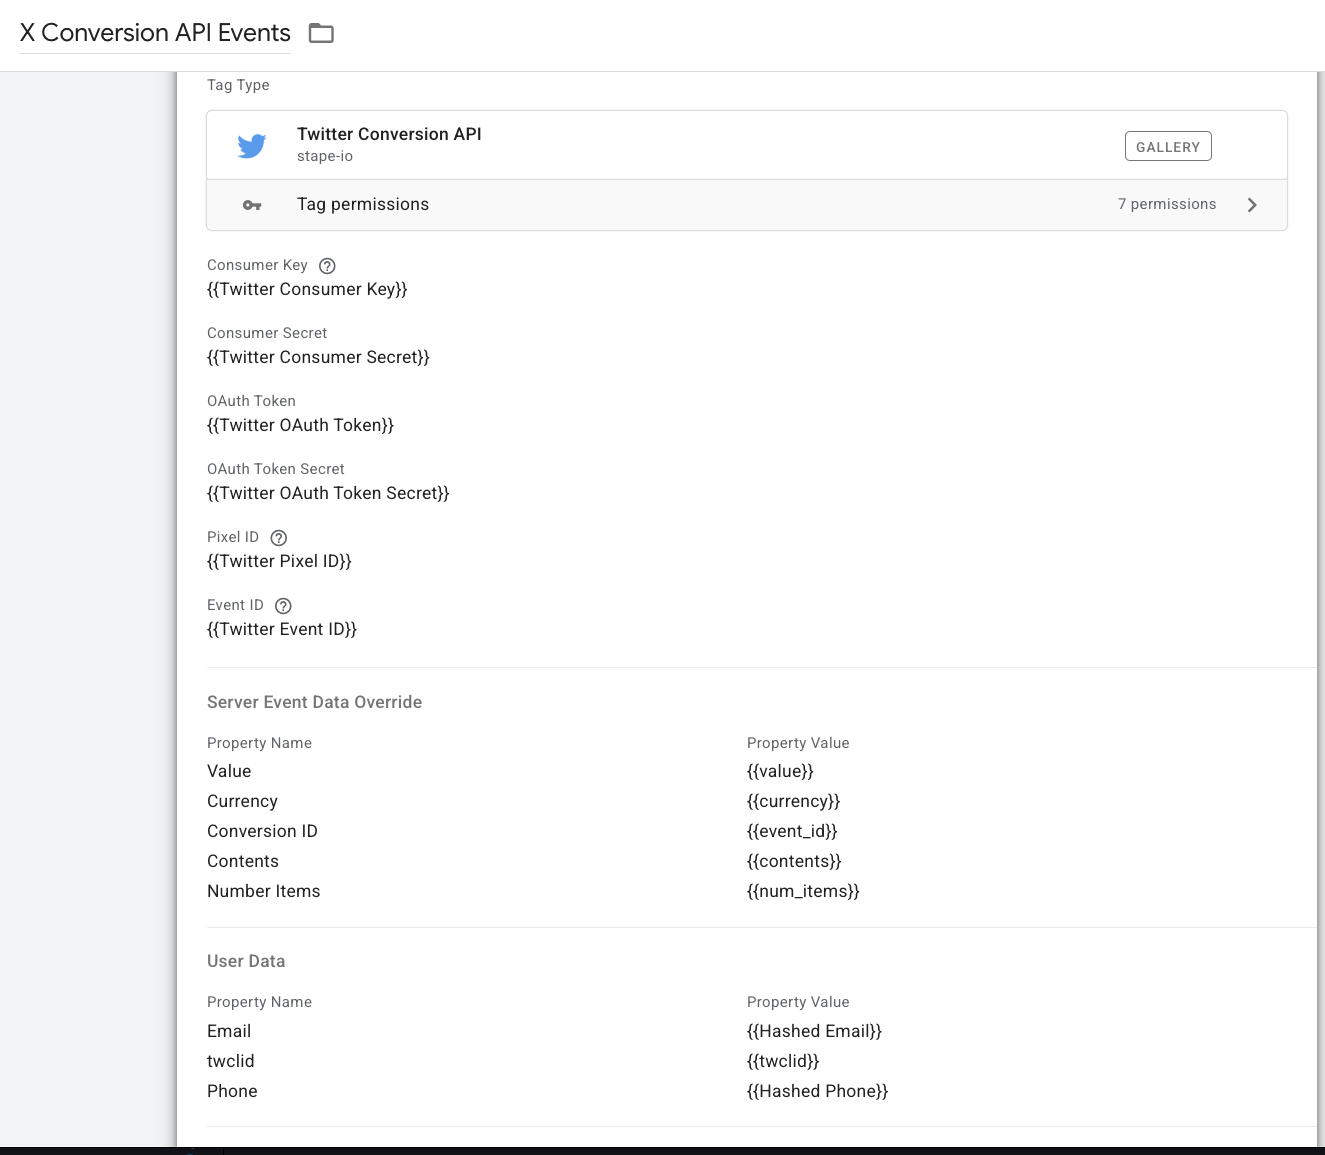Click the Server Event Data Override heading

click(x=314, y=703)
